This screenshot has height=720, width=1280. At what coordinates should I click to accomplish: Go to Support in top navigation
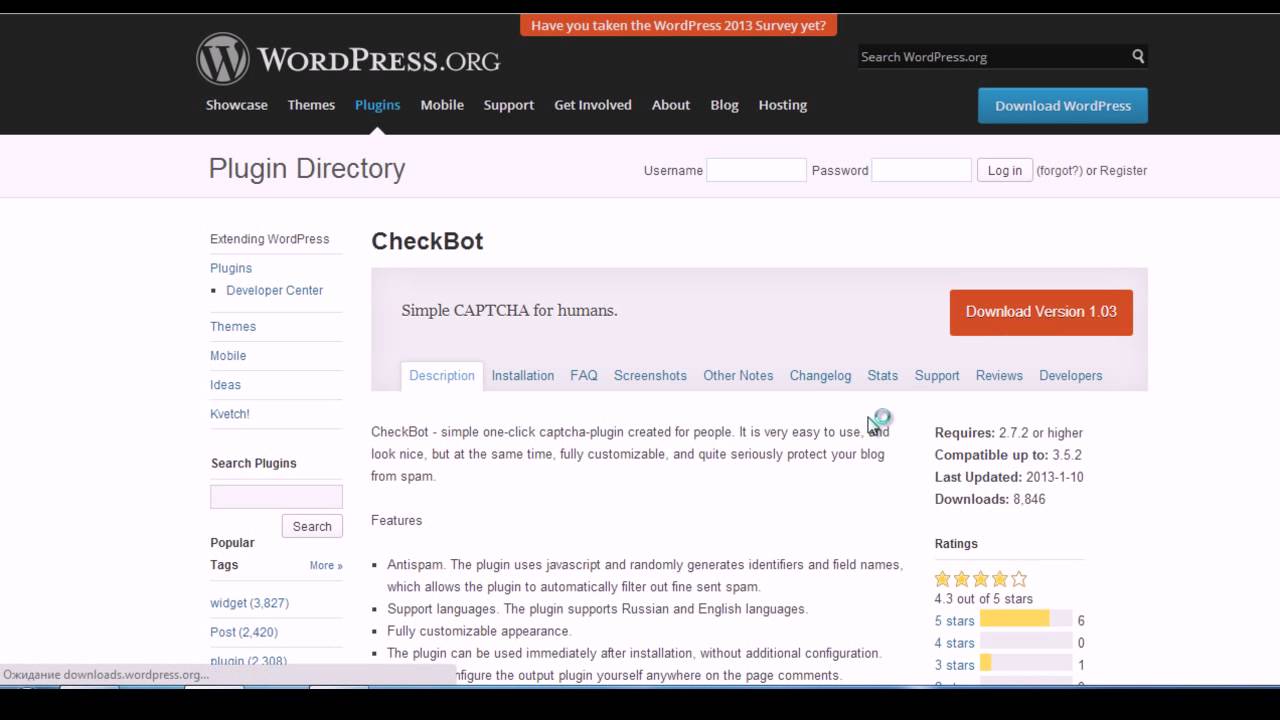tap(509, 105)
